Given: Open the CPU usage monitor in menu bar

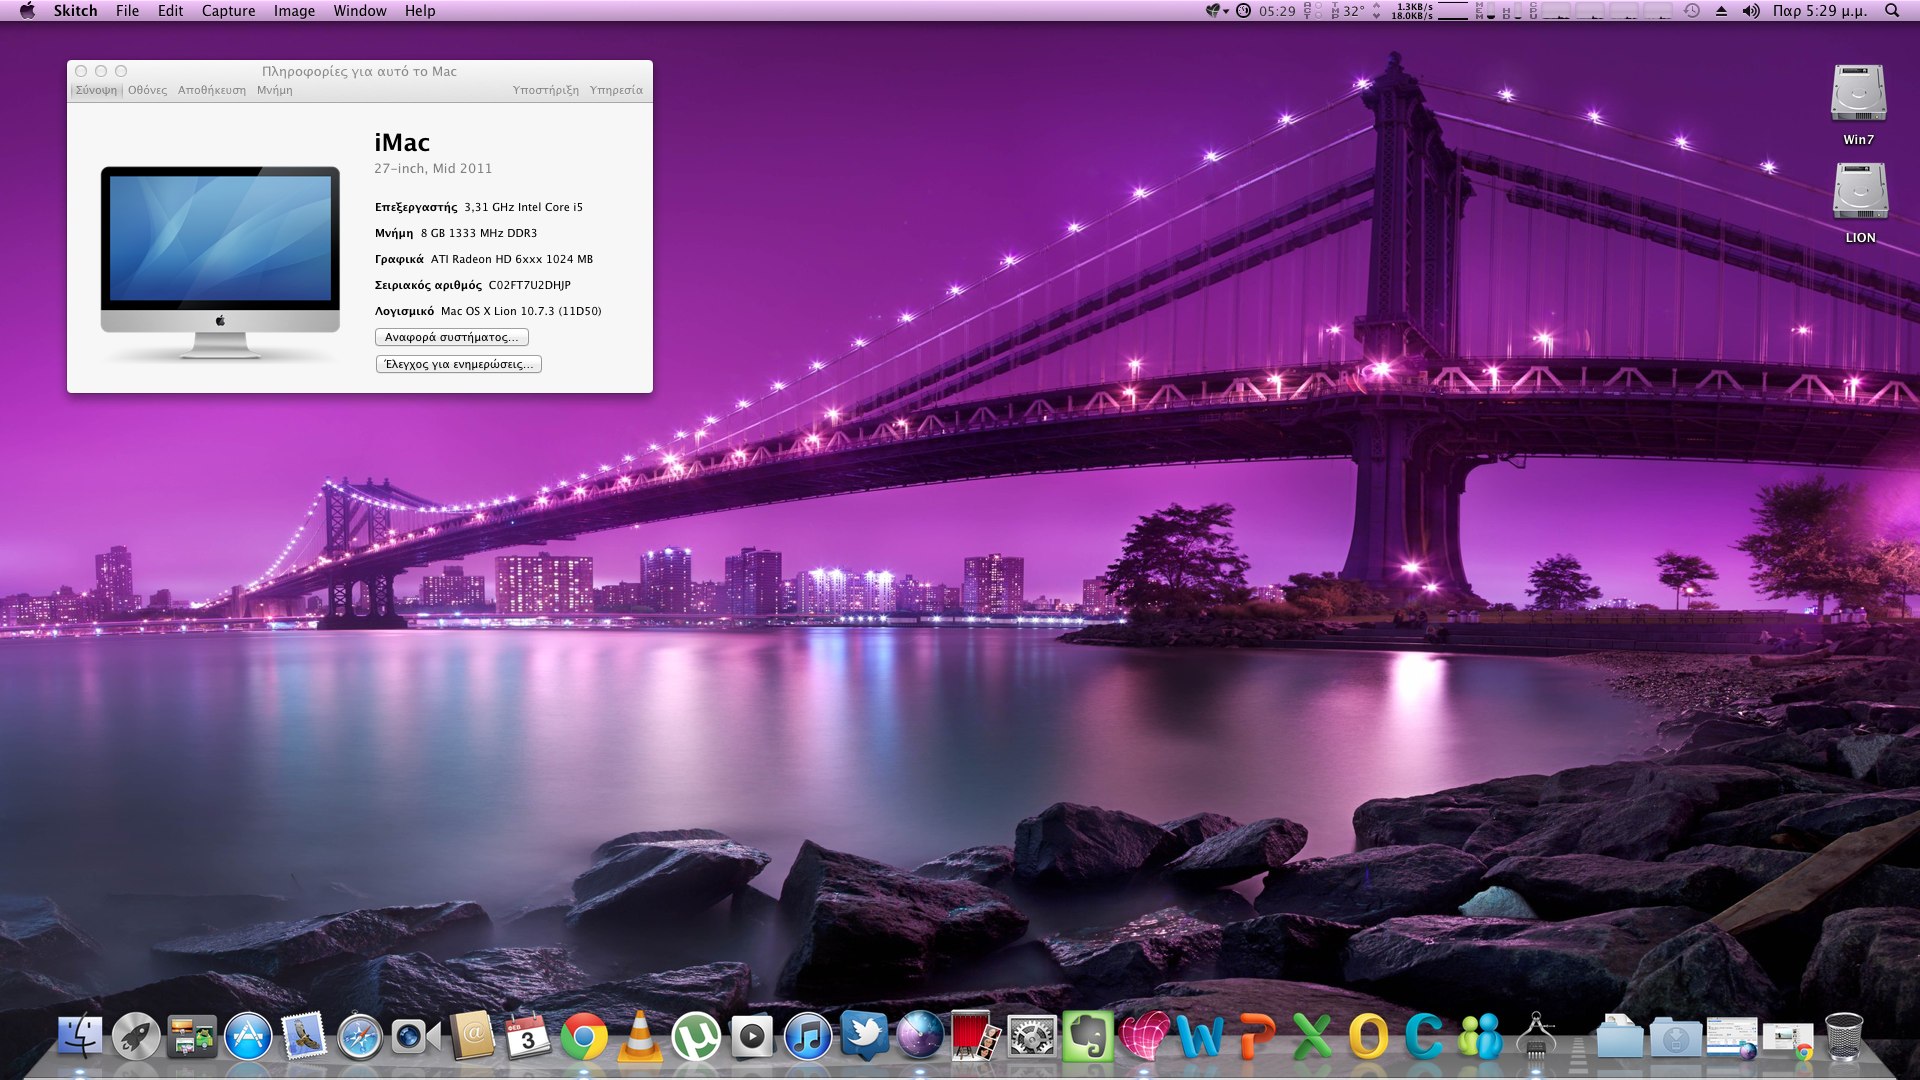Looking at the screenshot, I should point(1600,11).
